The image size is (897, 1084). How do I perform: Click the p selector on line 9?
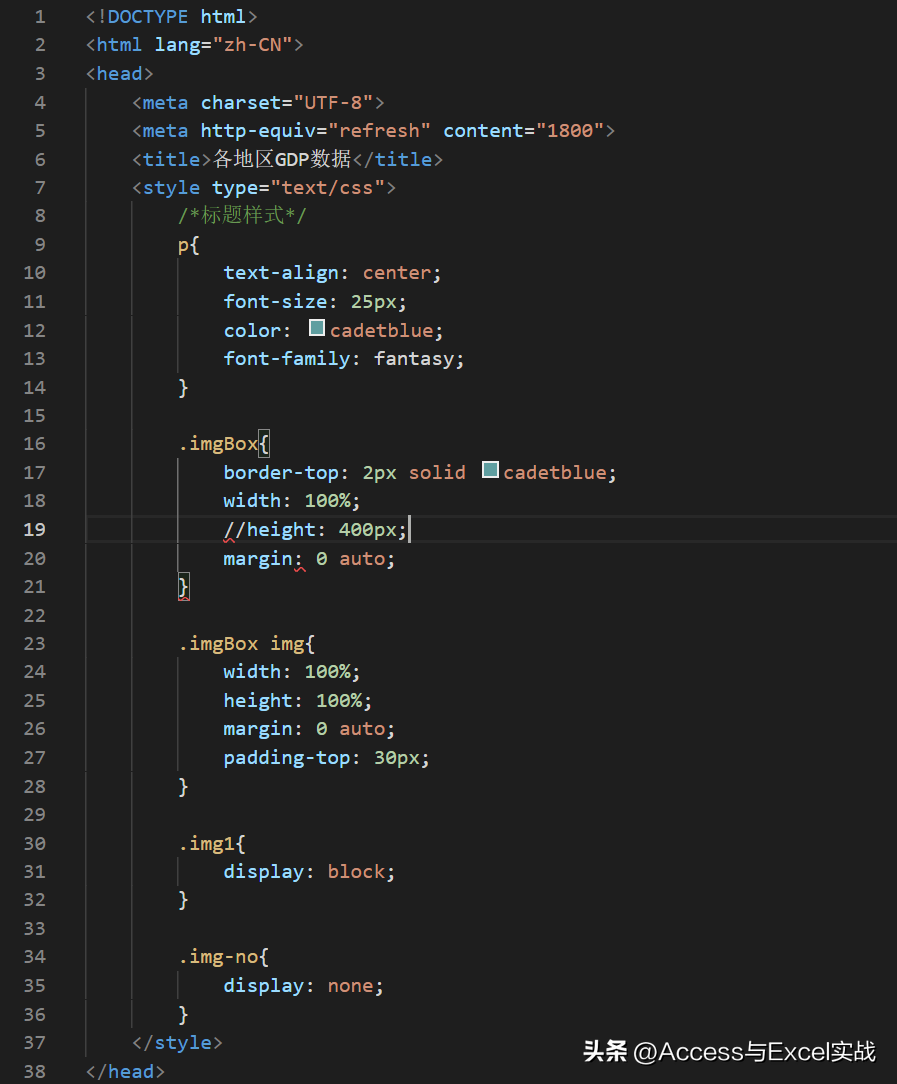(183, 246)
